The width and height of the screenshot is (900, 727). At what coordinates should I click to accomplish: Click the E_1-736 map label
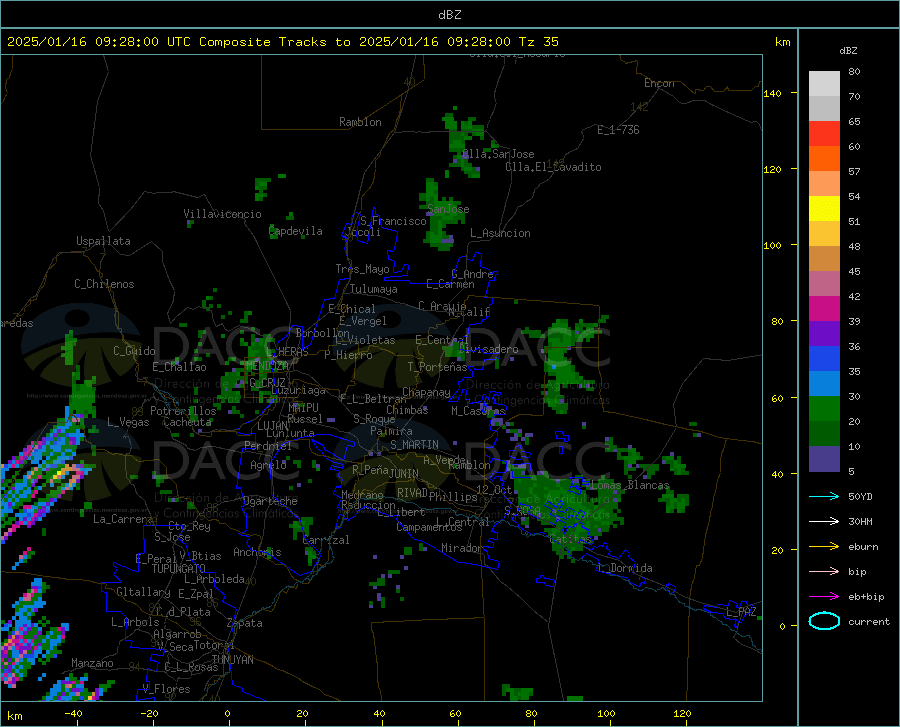tap(618, 130)
